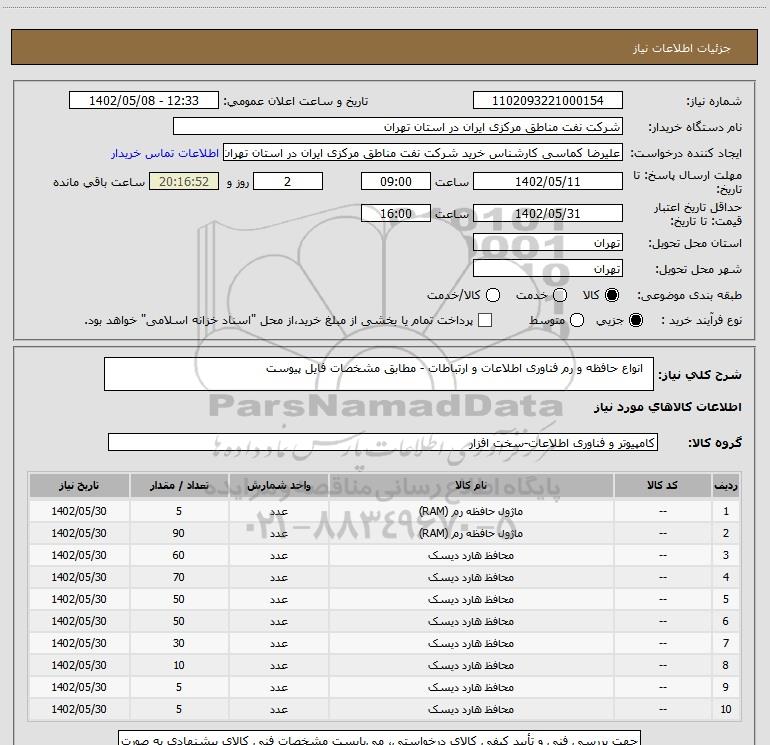Click the request creator field علیرضا کماسی
Screen dimensions: 770x745
pos(423,153)
